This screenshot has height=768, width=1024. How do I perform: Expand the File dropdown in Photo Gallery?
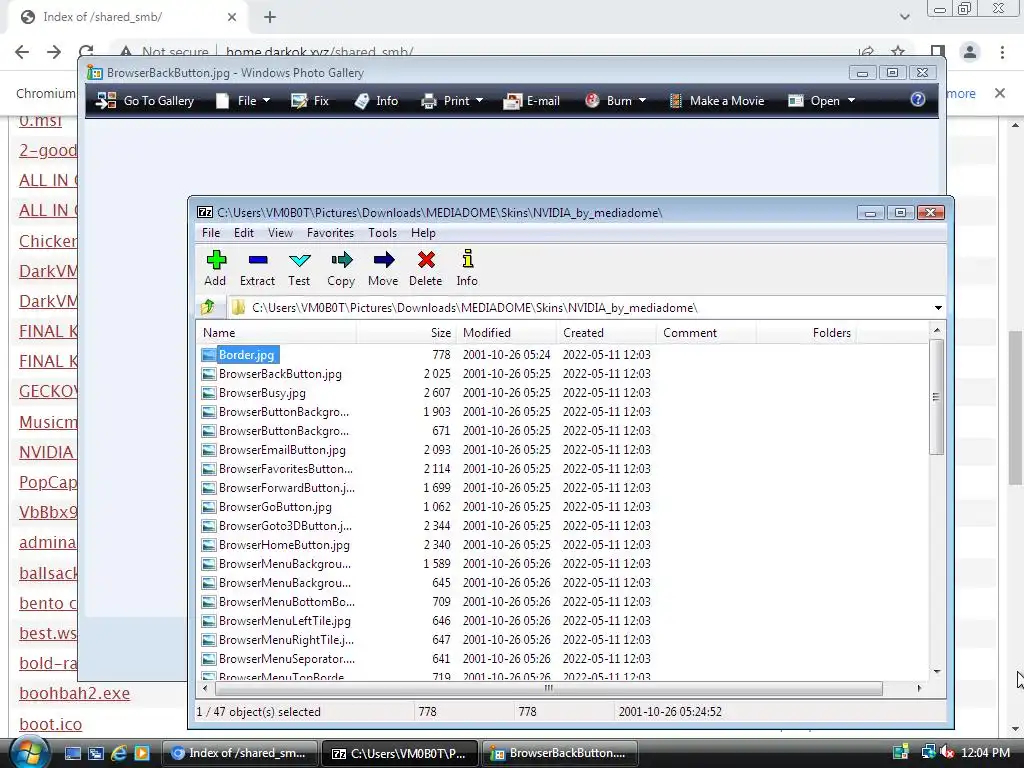(x=266, y=101)
